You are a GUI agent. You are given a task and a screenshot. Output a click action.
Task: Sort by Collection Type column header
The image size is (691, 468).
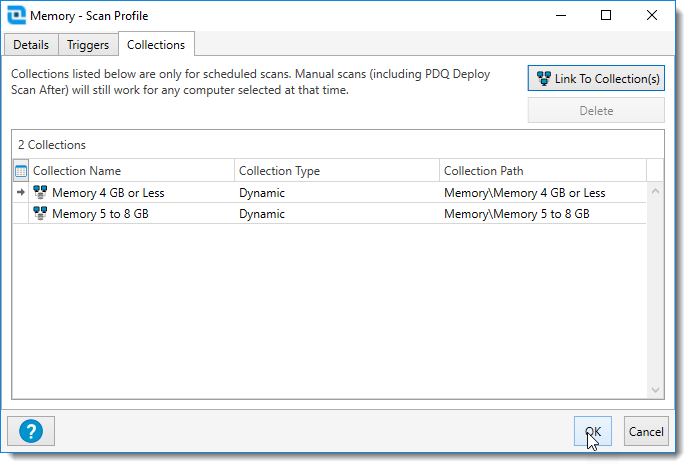coord(336,171)
